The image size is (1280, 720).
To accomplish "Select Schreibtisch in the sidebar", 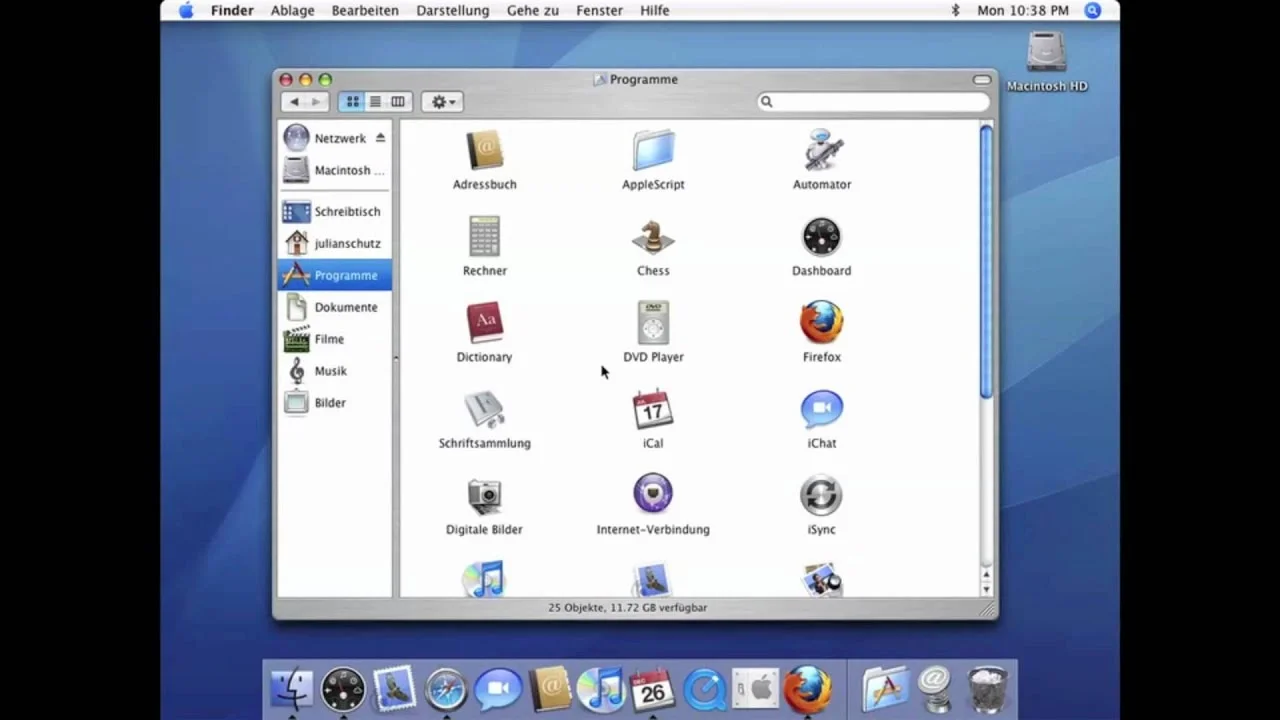I will [334, 211].
